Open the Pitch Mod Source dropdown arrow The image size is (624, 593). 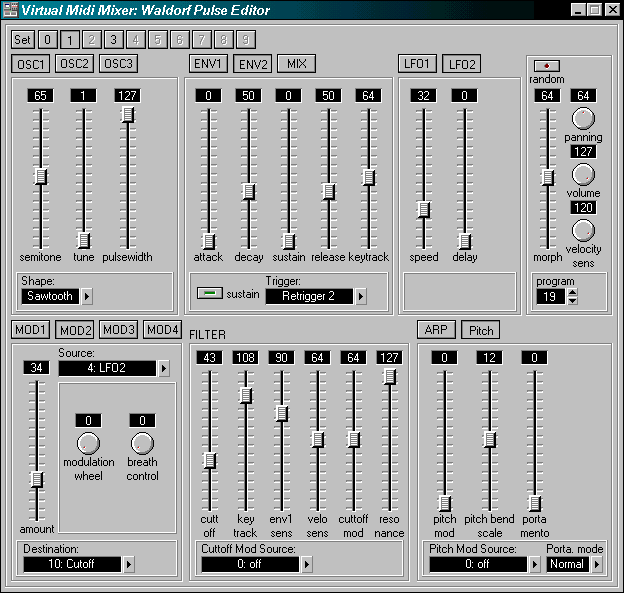tap(534, 564)
